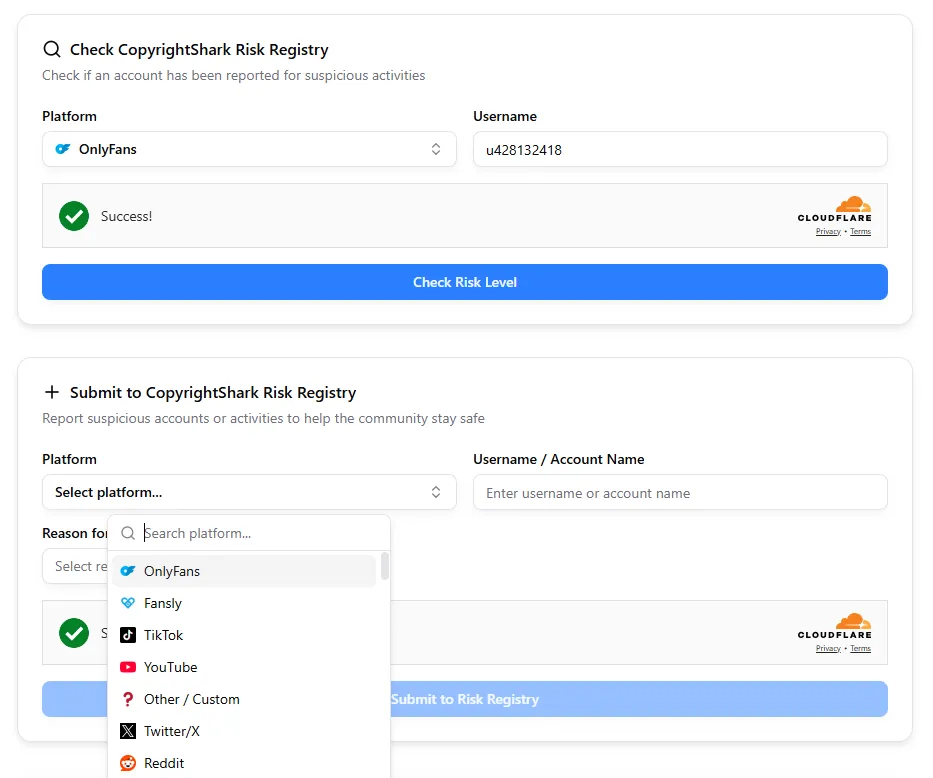Click the green success checkmark in the check section
933x778 pixels.
tap(73, 216)
